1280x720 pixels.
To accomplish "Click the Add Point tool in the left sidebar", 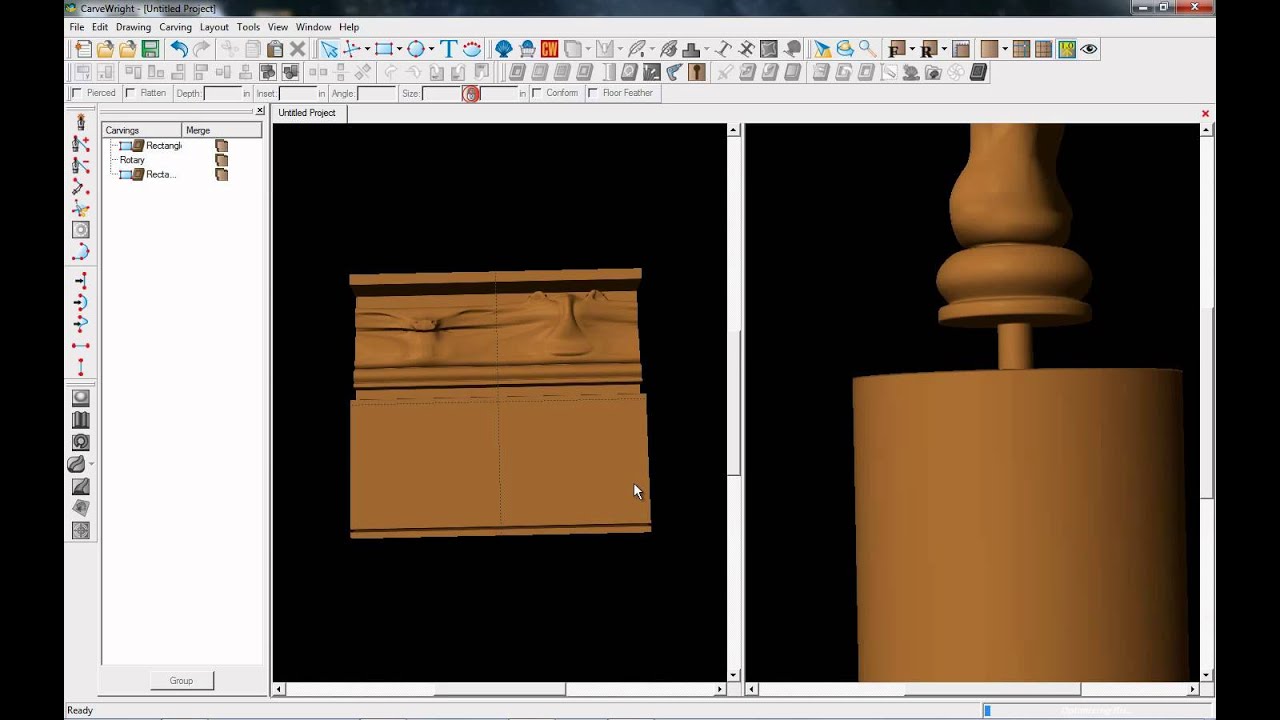I will 81,145.
